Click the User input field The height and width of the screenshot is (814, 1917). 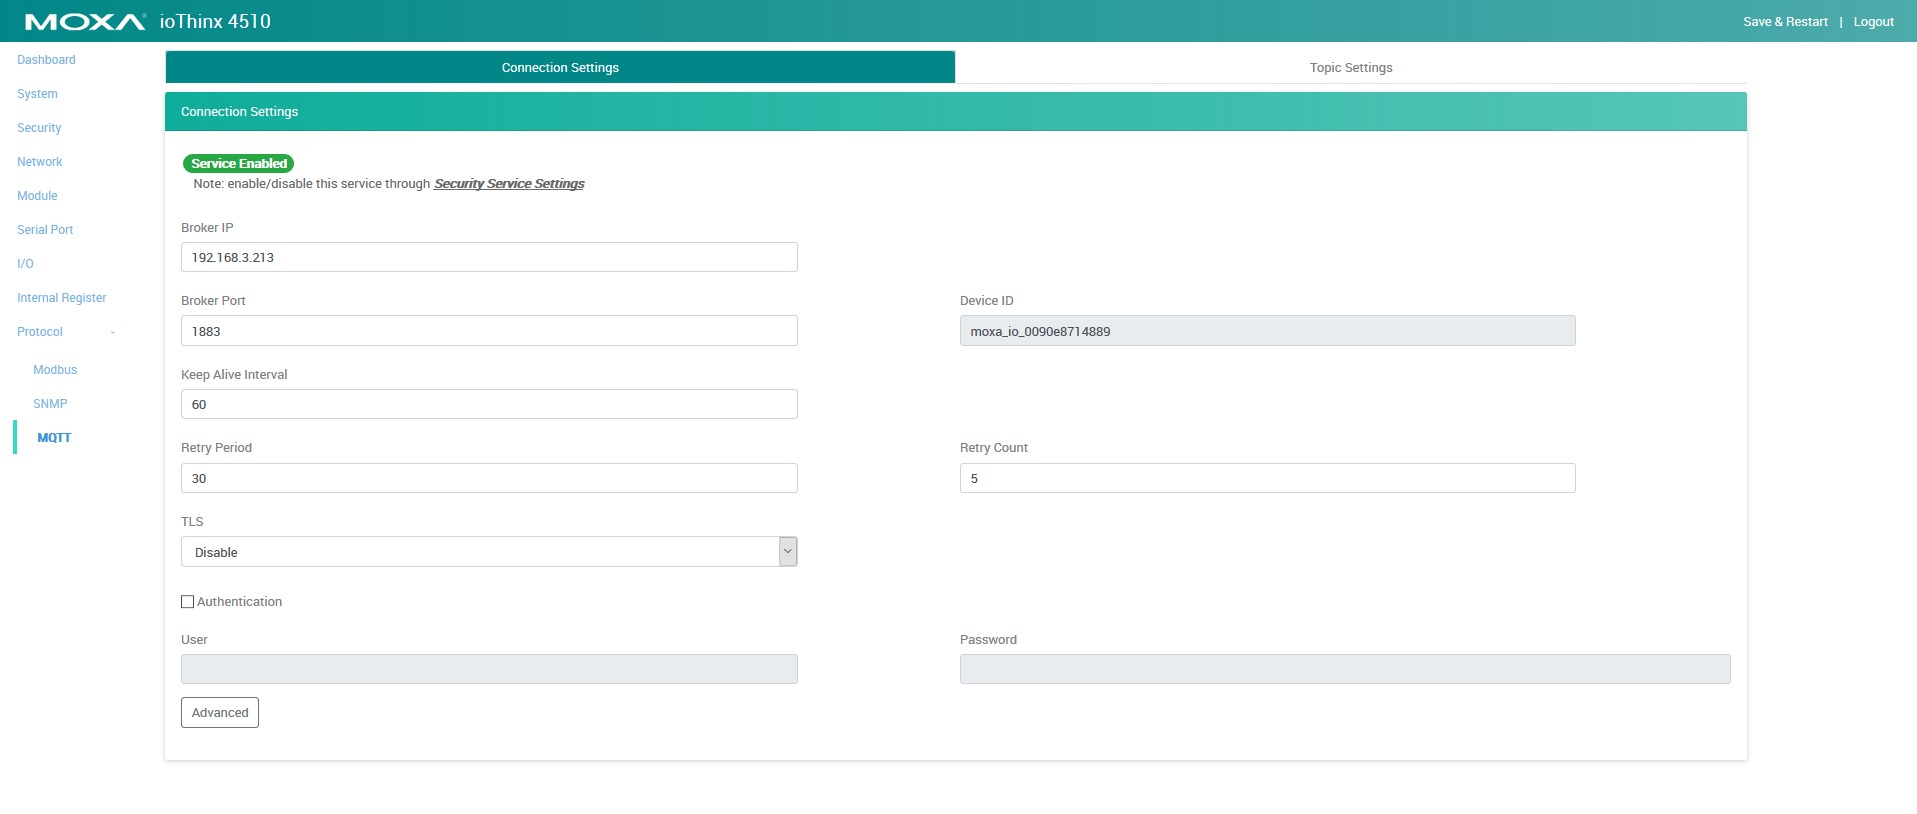[489, 669]
